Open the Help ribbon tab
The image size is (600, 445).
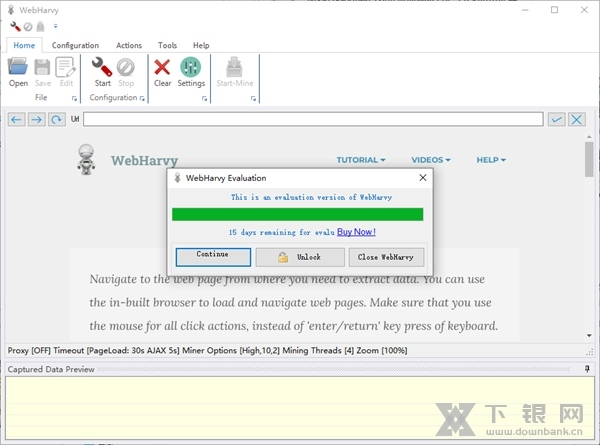pyautogui.click(x=201, y=45)
